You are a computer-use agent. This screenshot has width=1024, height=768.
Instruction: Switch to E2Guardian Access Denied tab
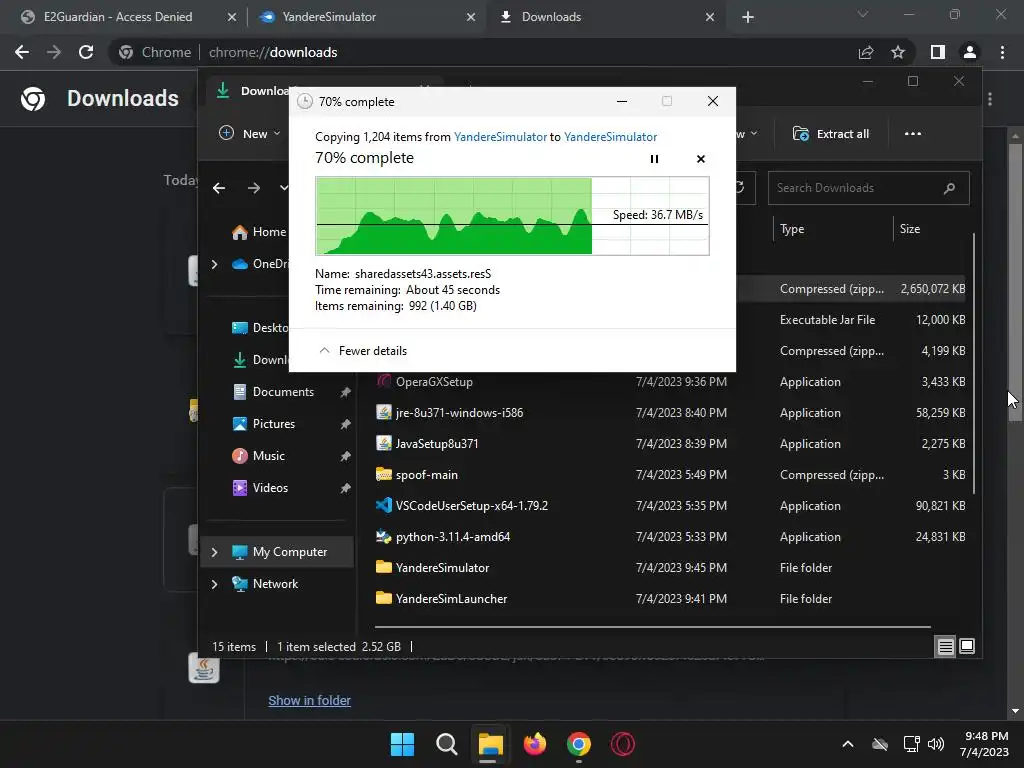[x=118, y=17]
